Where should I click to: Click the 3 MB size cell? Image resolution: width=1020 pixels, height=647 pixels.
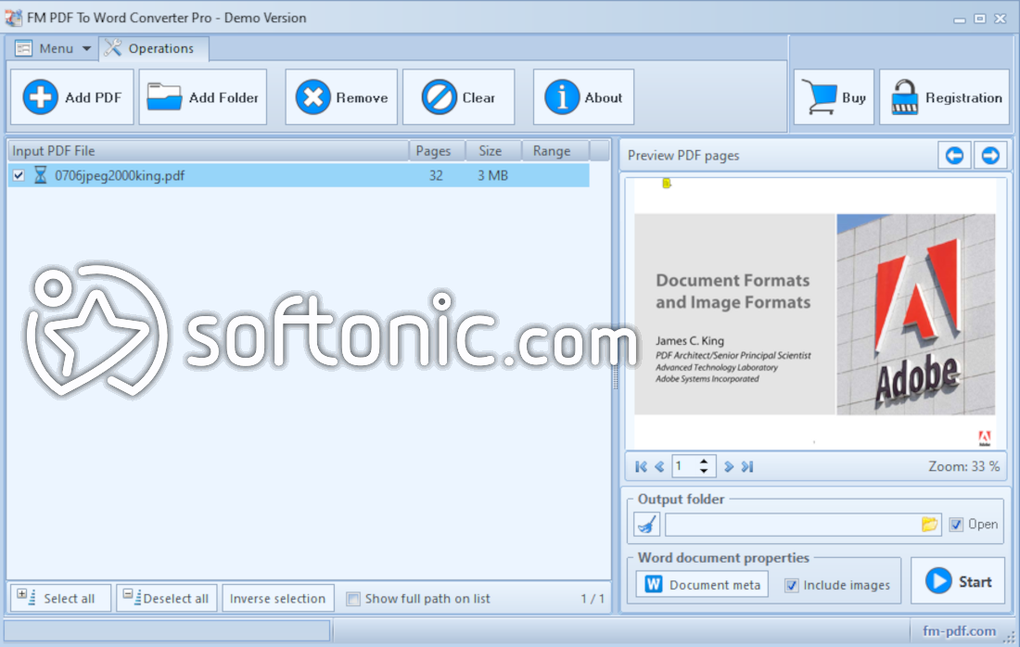click(x=492, y=176)
